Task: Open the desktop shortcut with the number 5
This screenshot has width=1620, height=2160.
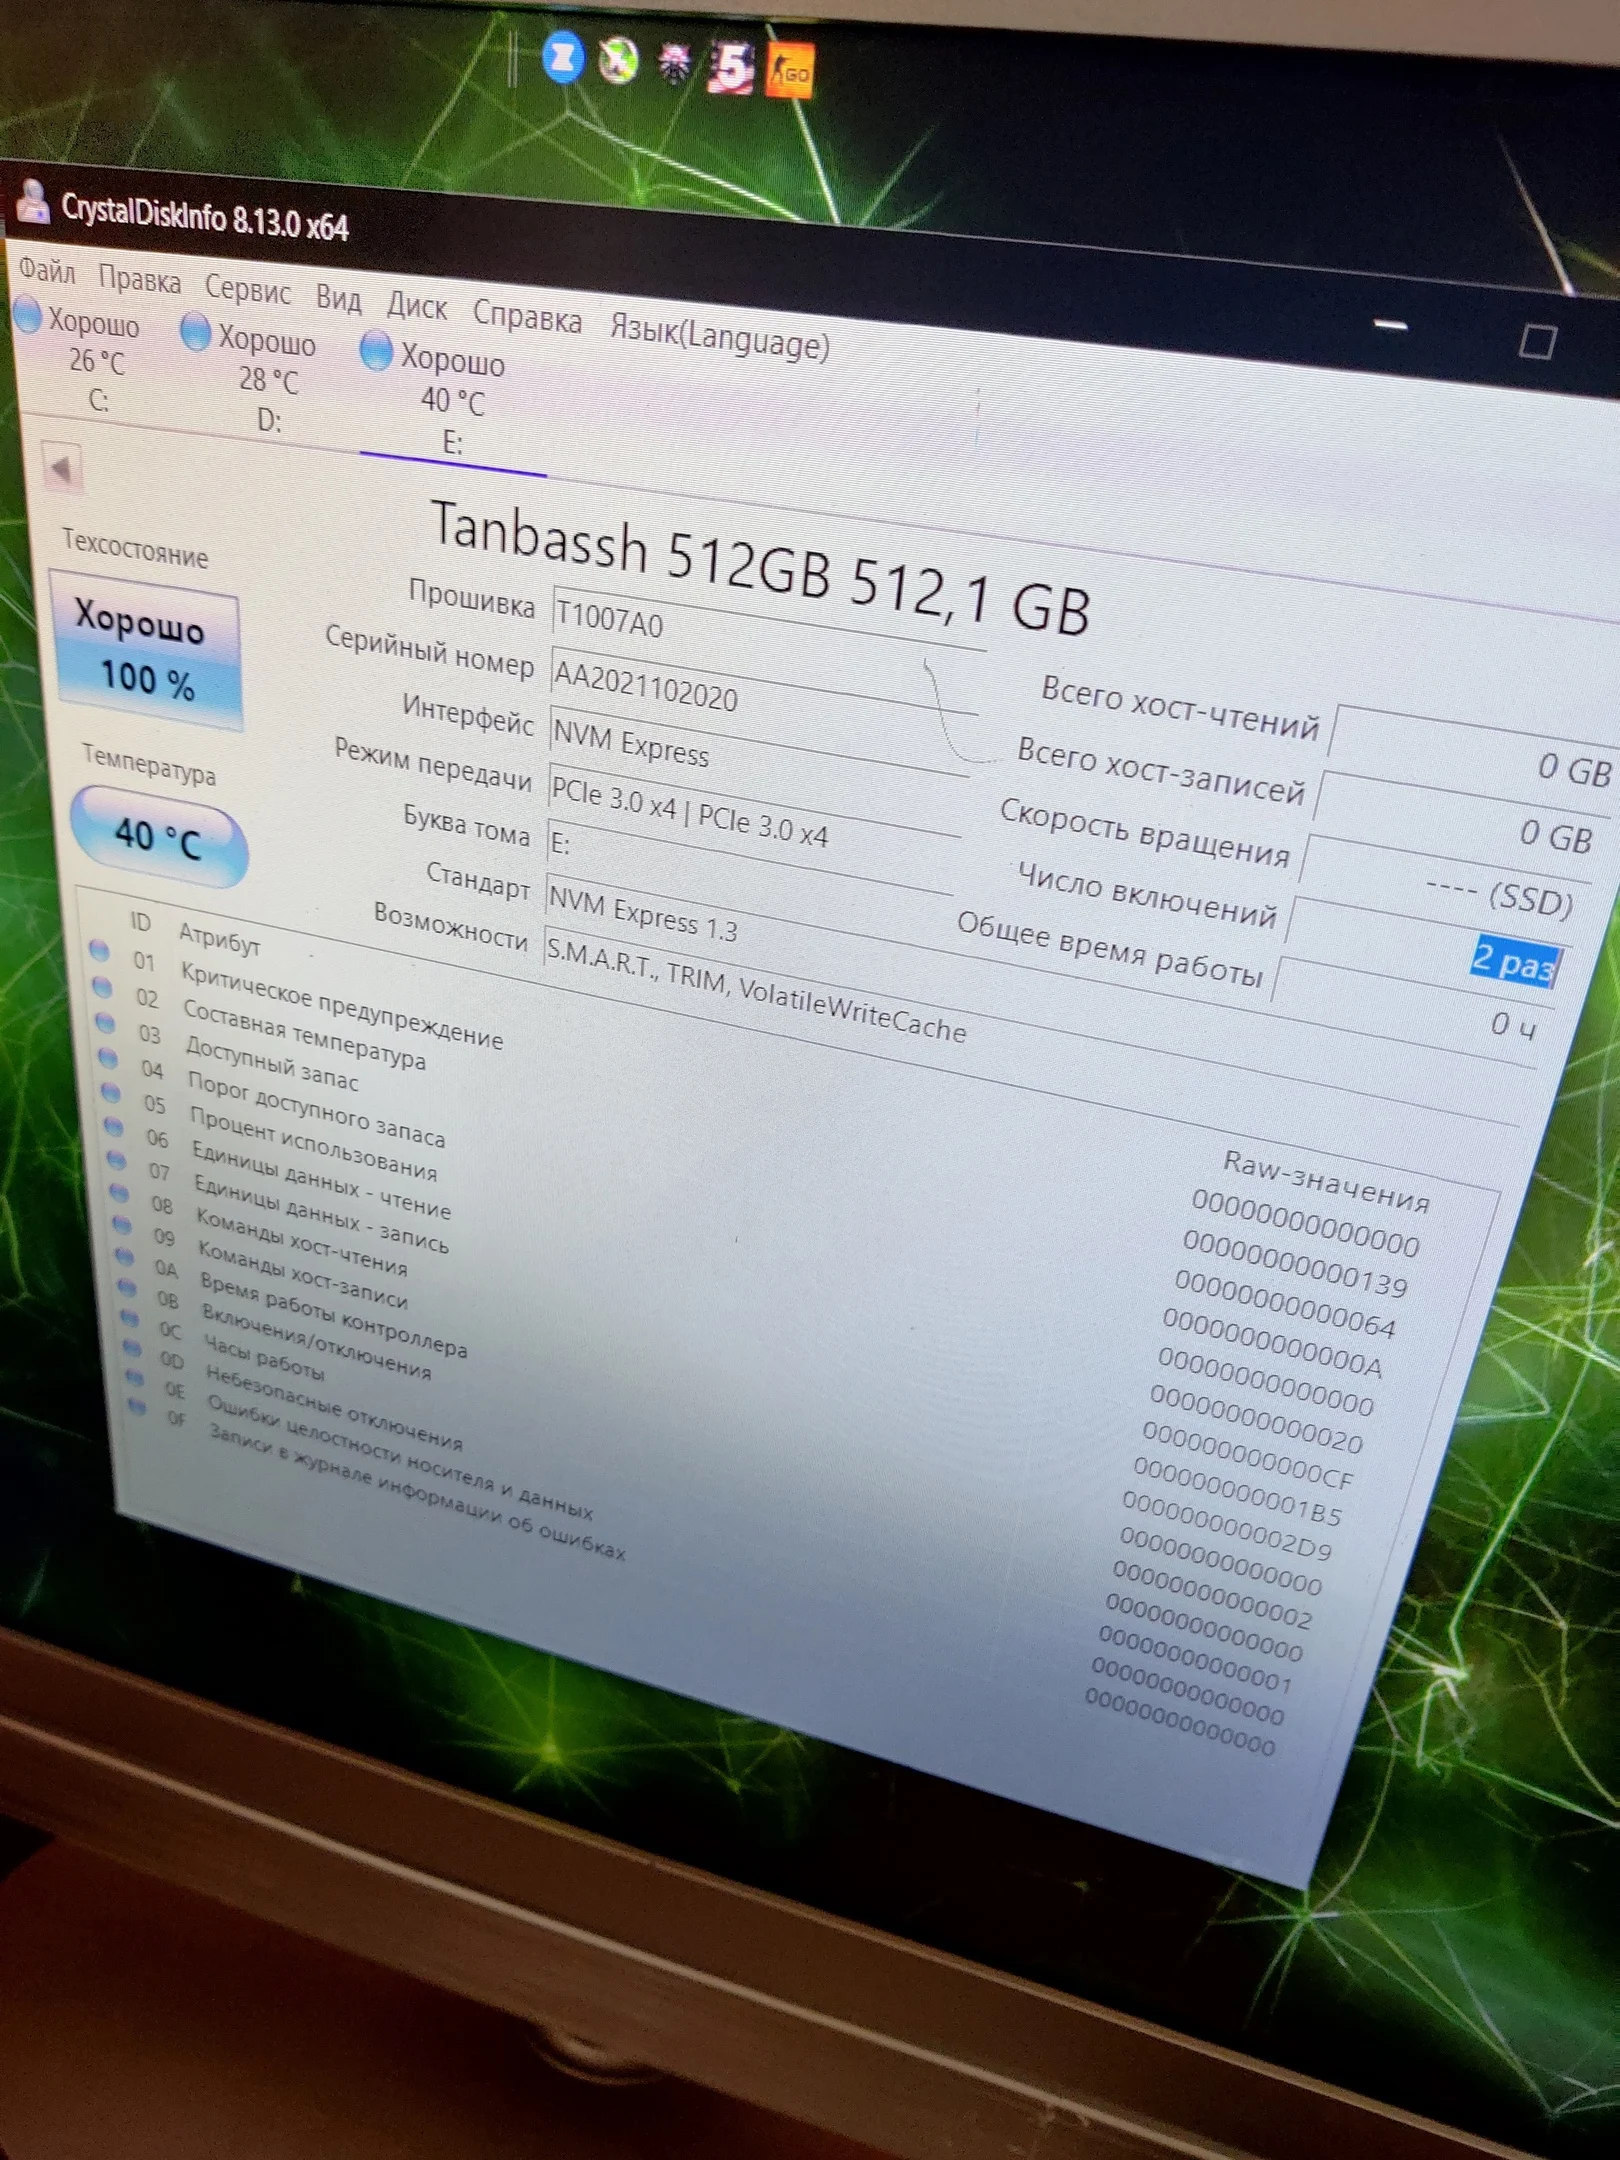Action: click(x=731, y=67)
